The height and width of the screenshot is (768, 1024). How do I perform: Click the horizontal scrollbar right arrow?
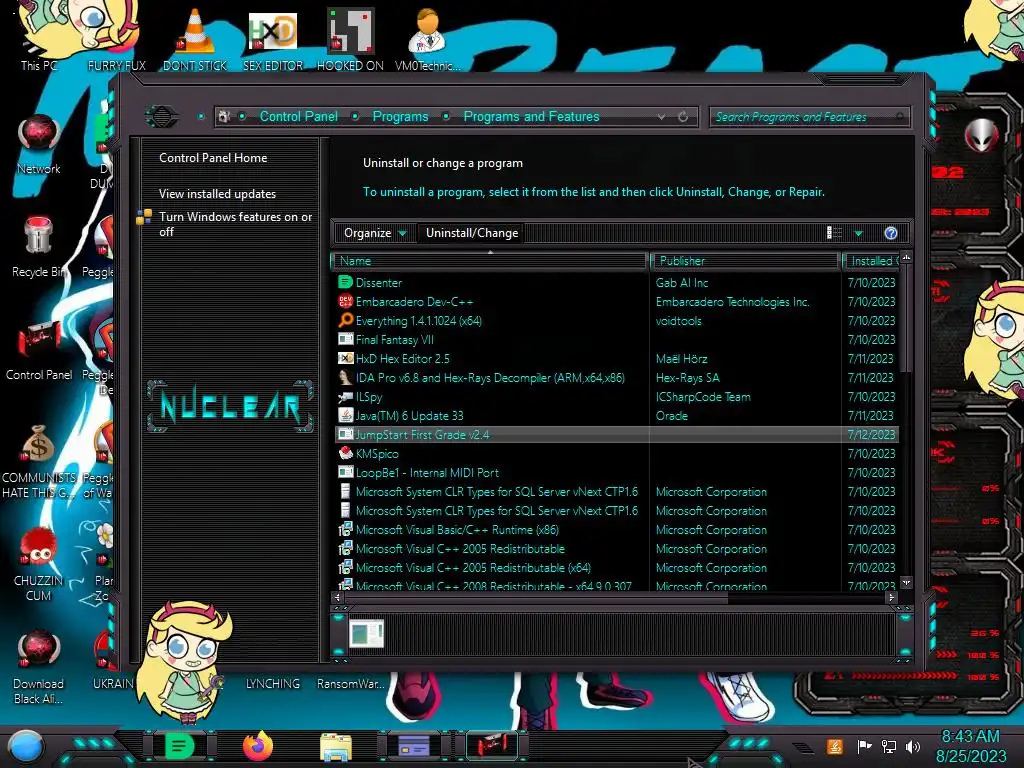click(891, 597)
